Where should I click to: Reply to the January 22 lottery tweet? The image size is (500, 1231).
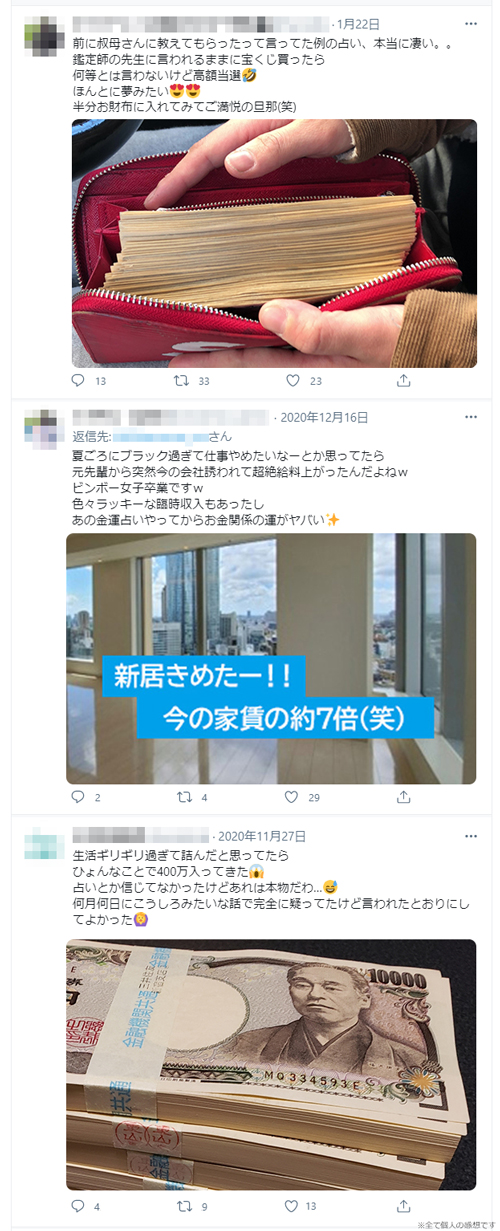[x=79, y=380]
